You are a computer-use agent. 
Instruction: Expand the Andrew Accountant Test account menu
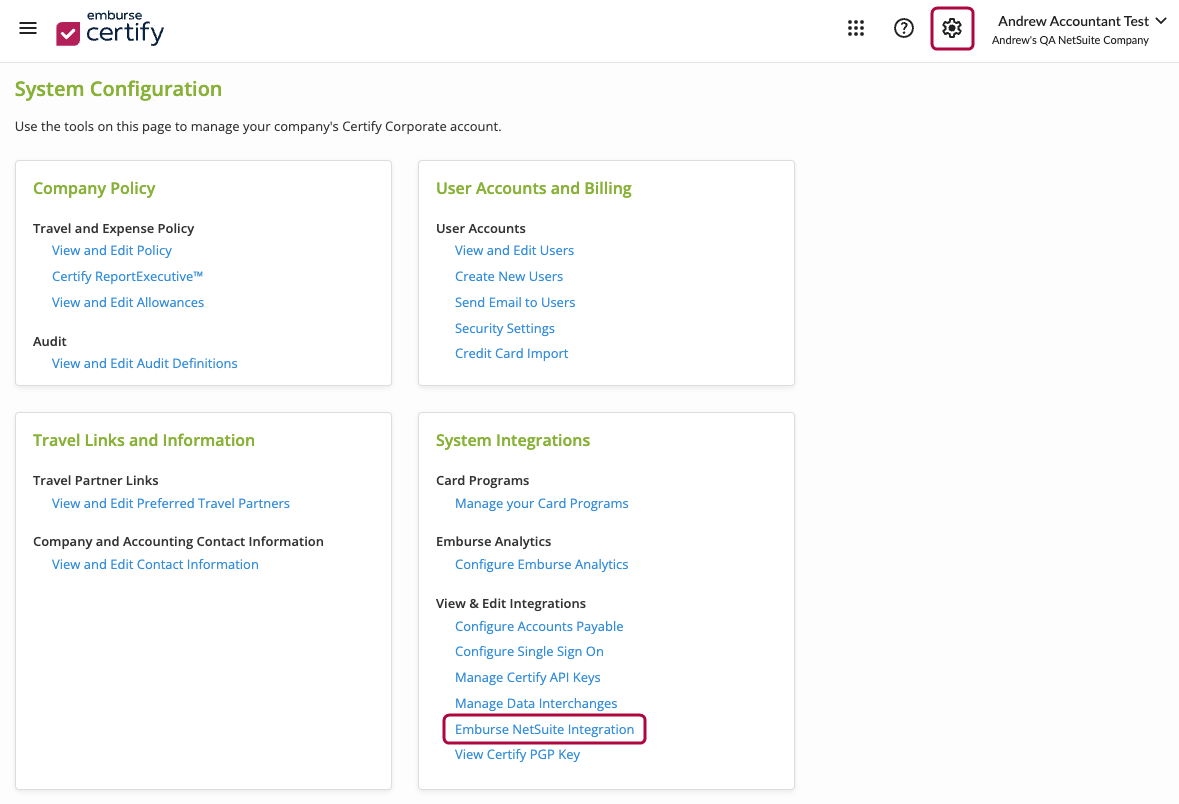coord(1081,20)
